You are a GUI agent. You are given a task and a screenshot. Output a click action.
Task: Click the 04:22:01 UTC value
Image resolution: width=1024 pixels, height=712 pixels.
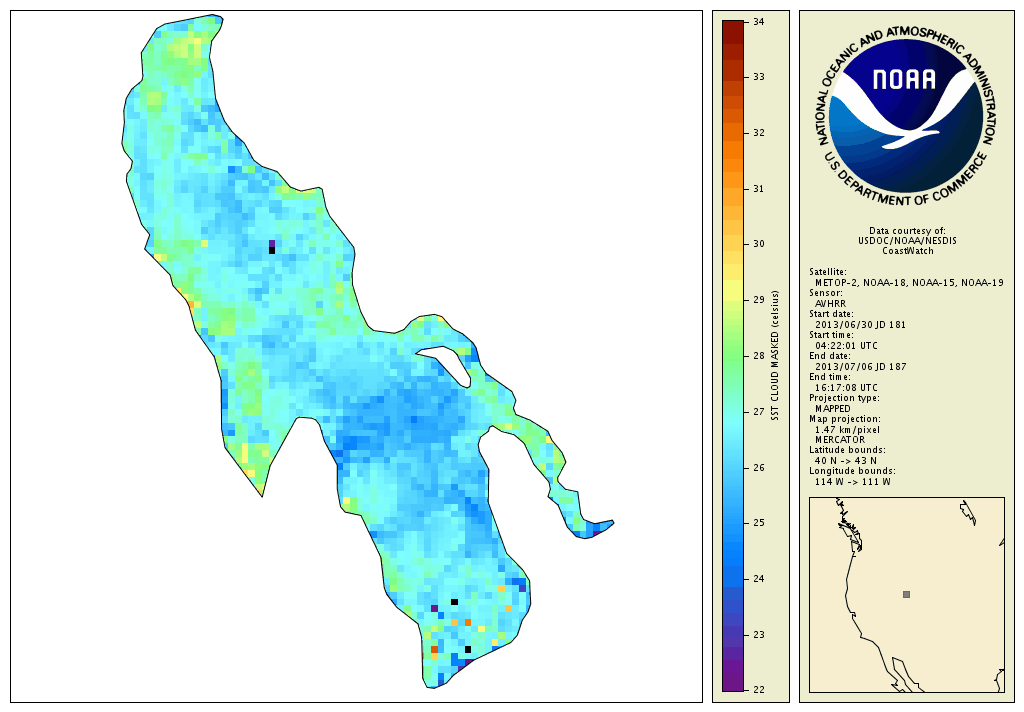point(846,346)
